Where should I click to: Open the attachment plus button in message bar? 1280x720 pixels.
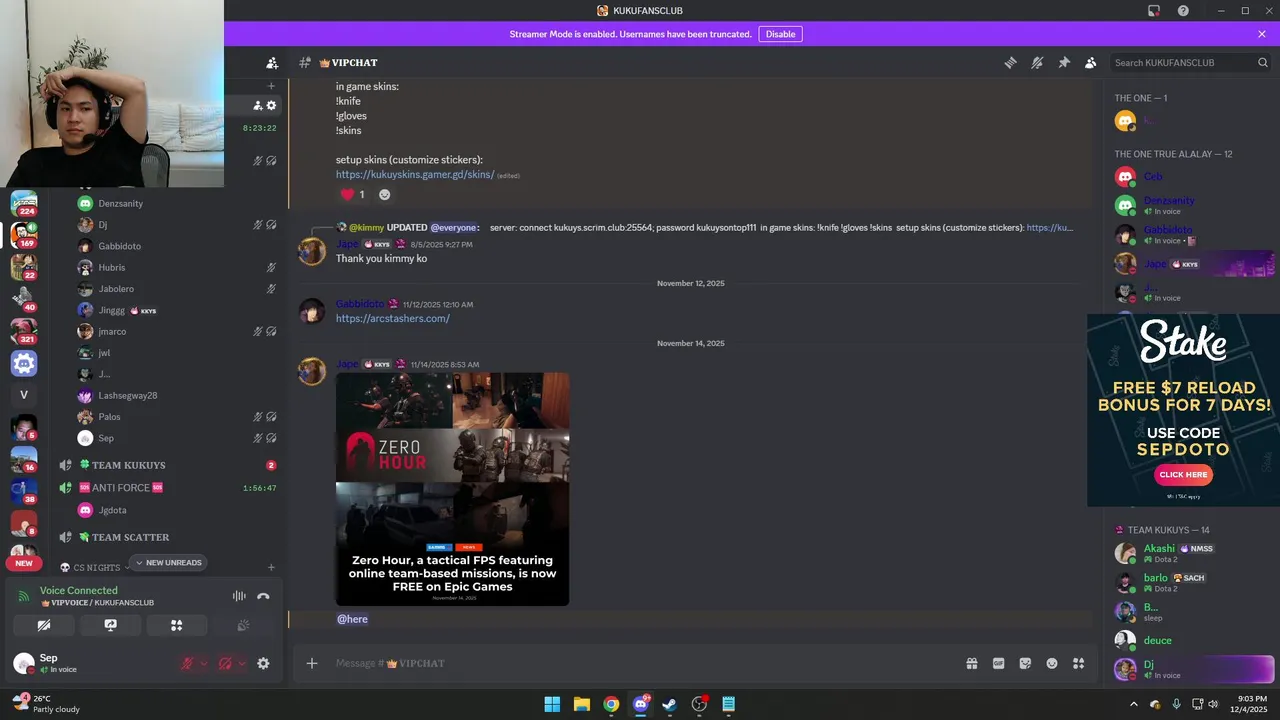(312, 663)
